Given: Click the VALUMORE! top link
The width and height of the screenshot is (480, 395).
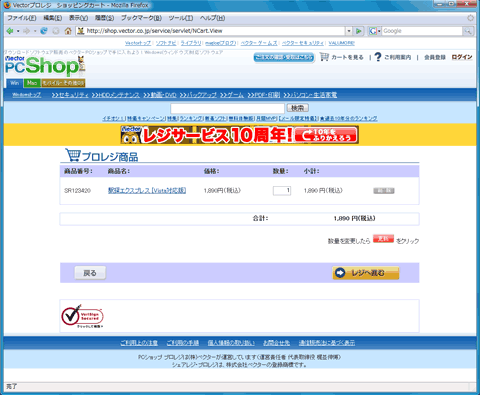Looking at the screenshot, I should 342,43.
